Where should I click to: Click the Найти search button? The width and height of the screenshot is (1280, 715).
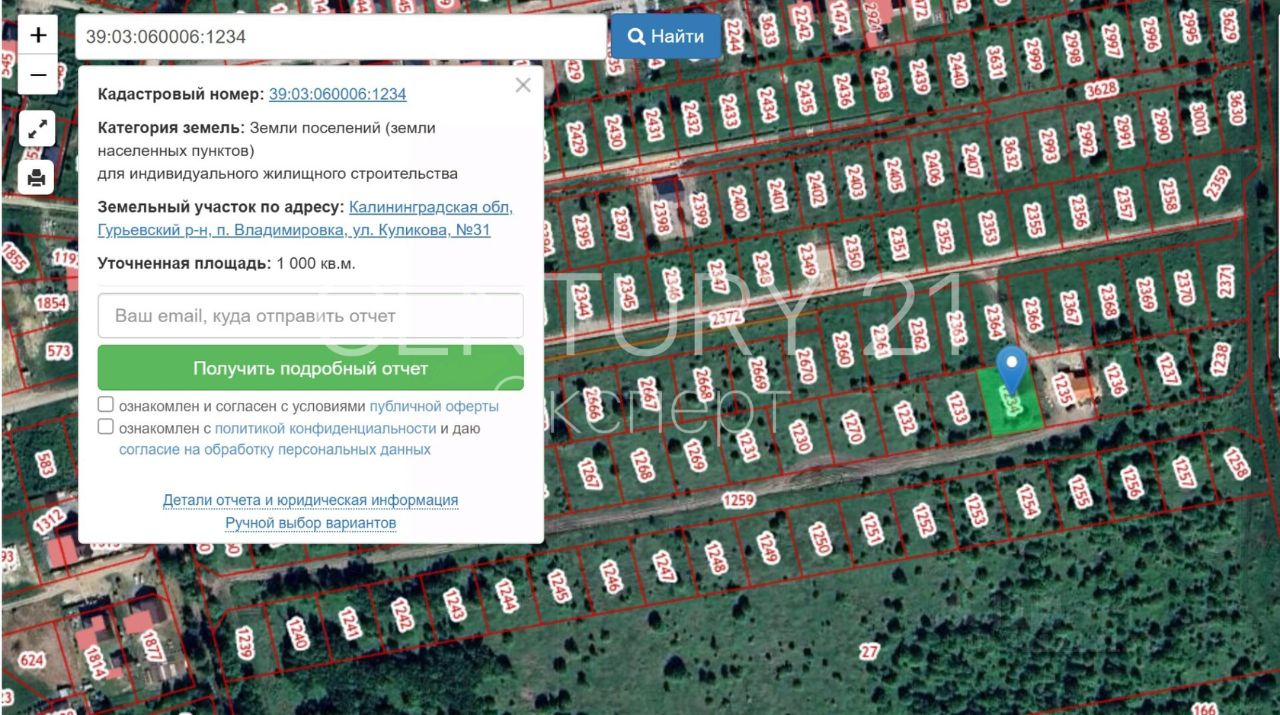coord(666,36)
